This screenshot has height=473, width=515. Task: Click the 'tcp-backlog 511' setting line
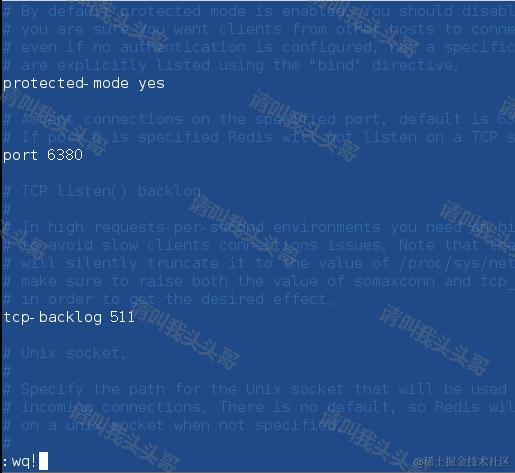click(x=69, y=317)
